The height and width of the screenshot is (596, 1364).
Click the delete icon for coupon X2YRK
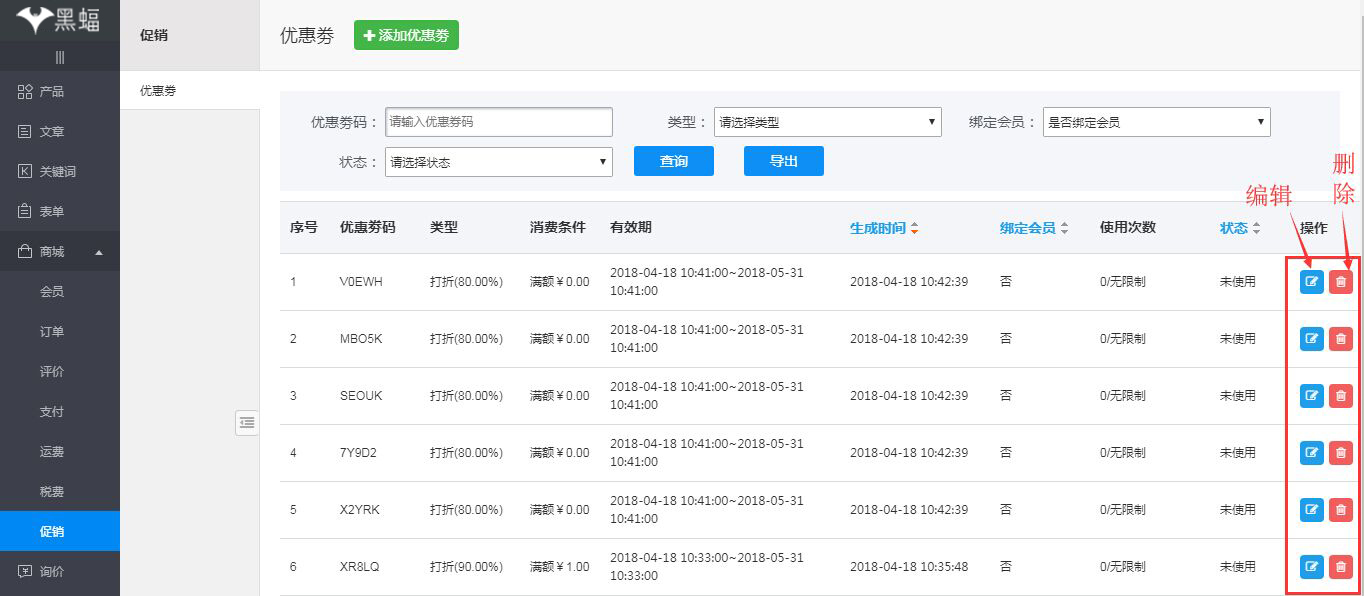click(x=1340, y=509)
